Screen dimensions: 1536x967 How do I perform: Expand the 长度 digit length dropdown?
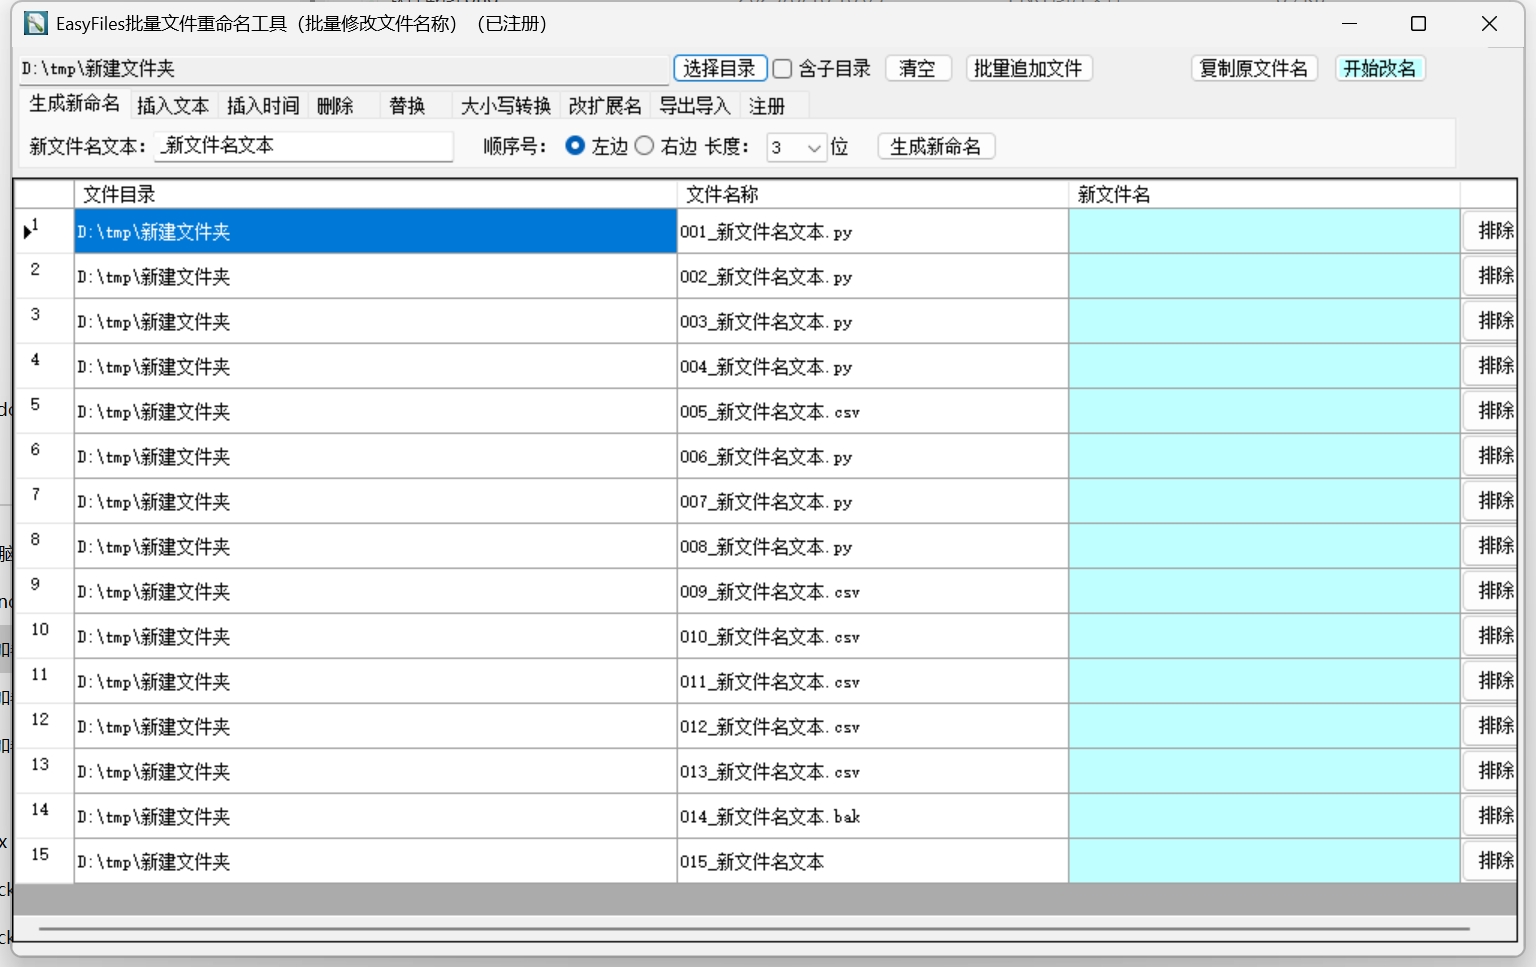pos(814,148)
